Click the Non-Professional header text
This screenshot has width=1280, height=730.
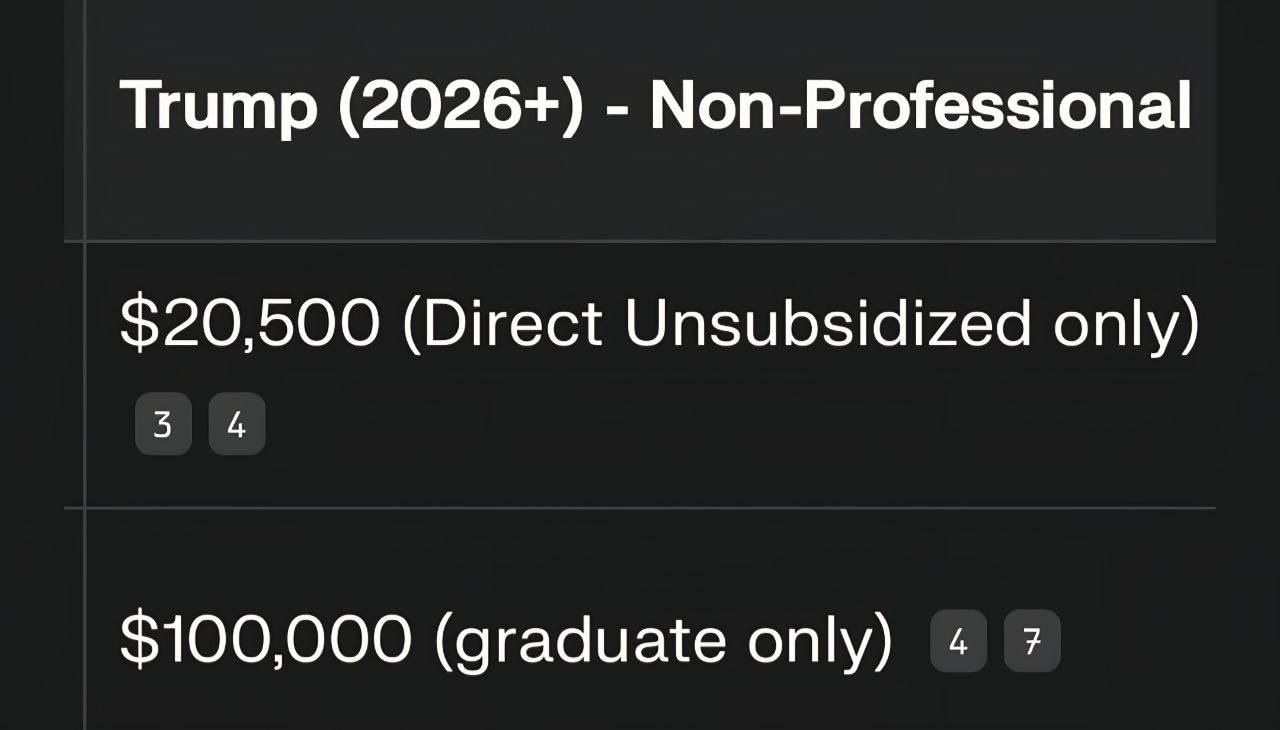920,107
